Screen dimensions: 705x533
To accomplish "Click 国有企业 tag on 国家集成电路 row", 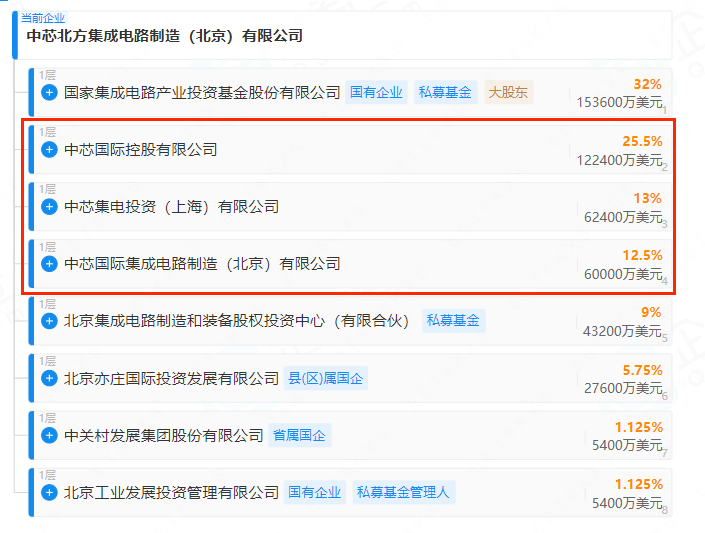I will tap(376, 93).
